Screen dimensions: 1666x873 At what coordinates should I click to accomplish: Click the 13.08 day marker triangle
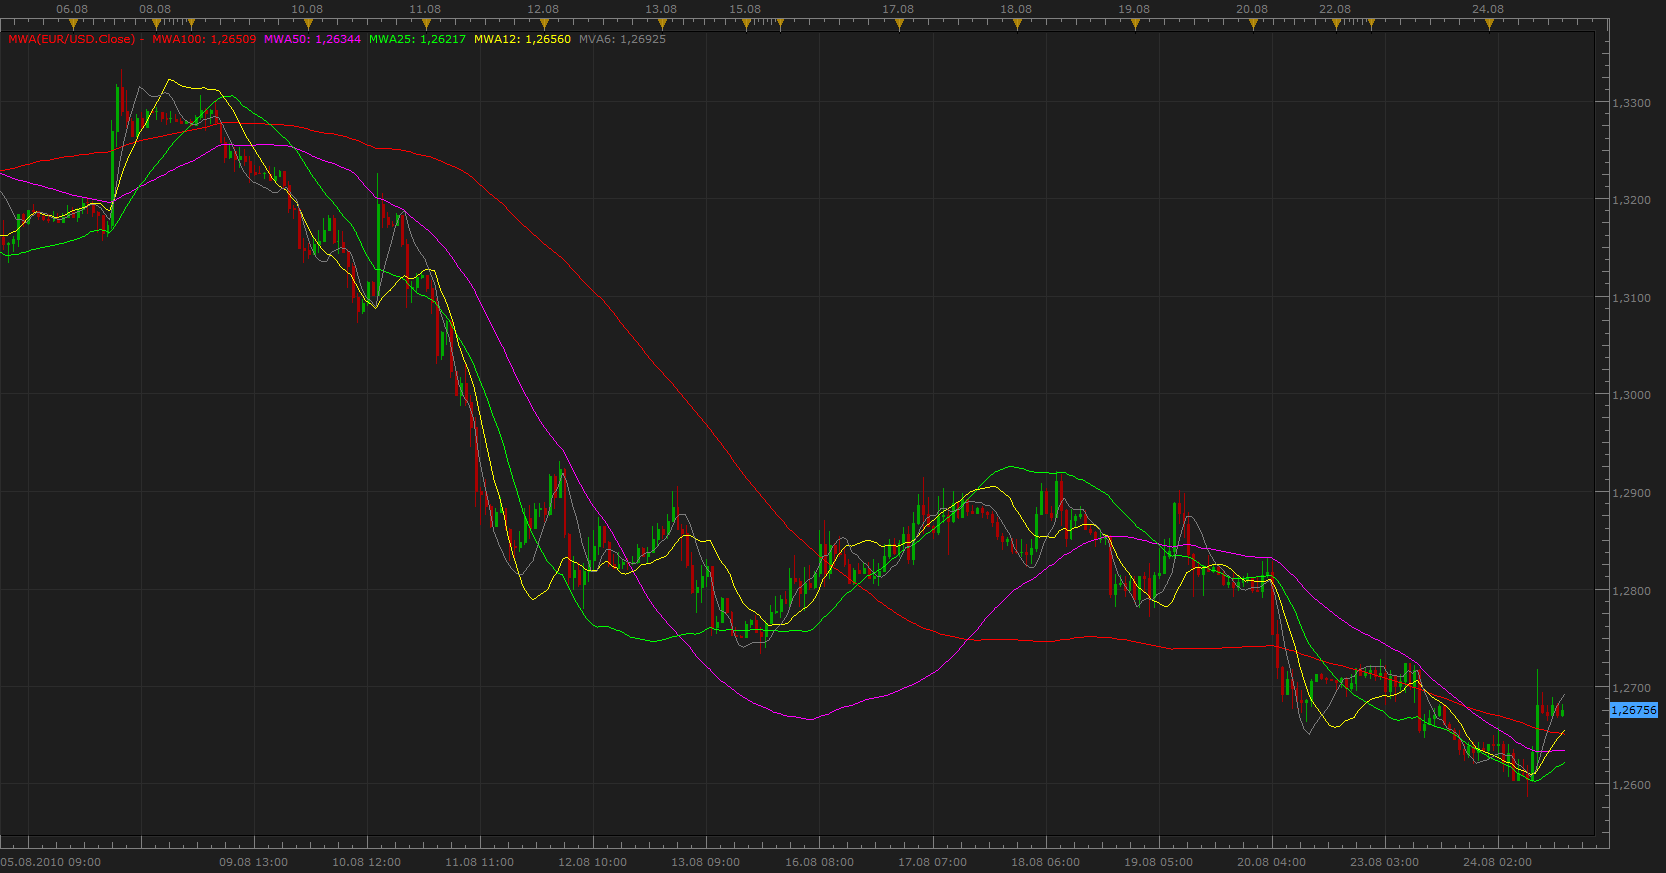(661, 24)
